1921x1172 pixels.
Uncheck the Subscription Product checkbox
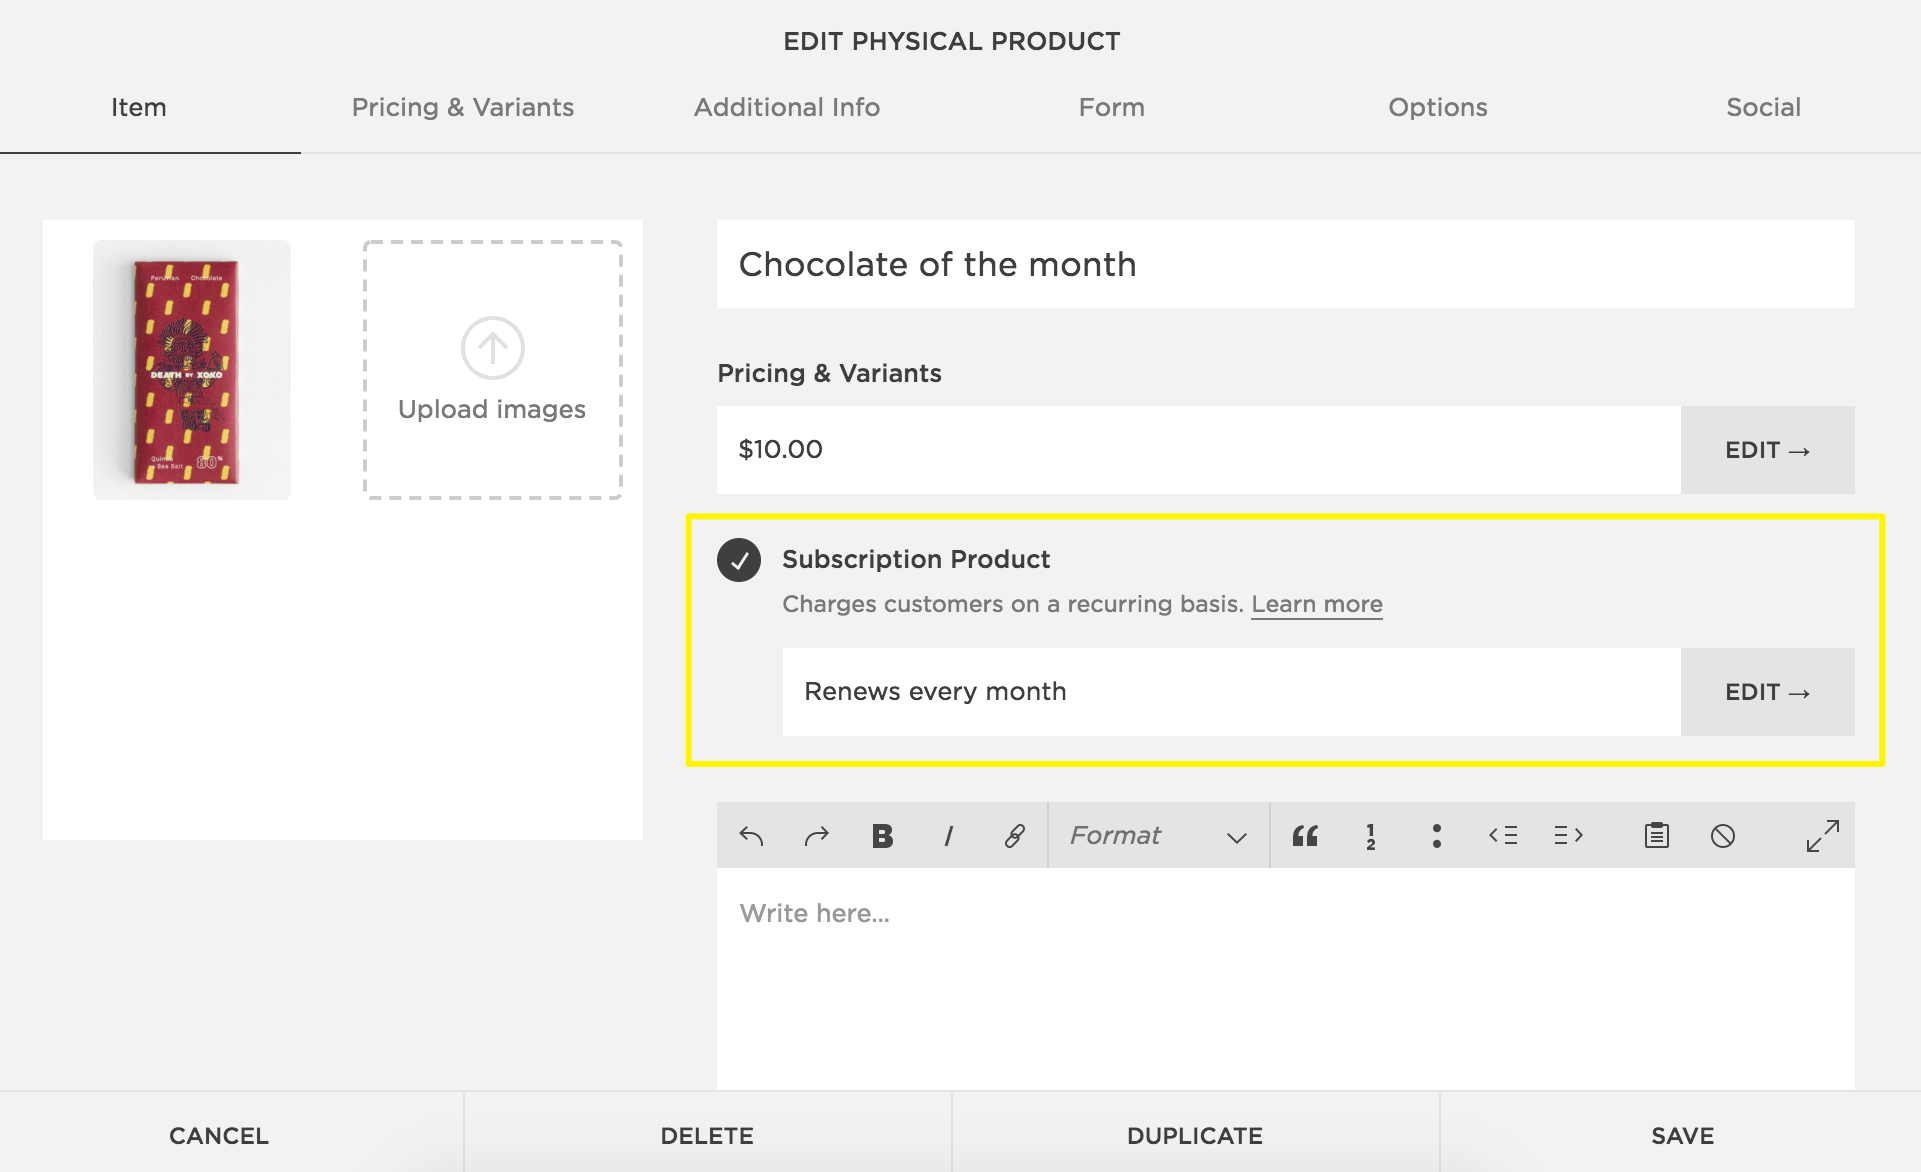pos(739,560)
